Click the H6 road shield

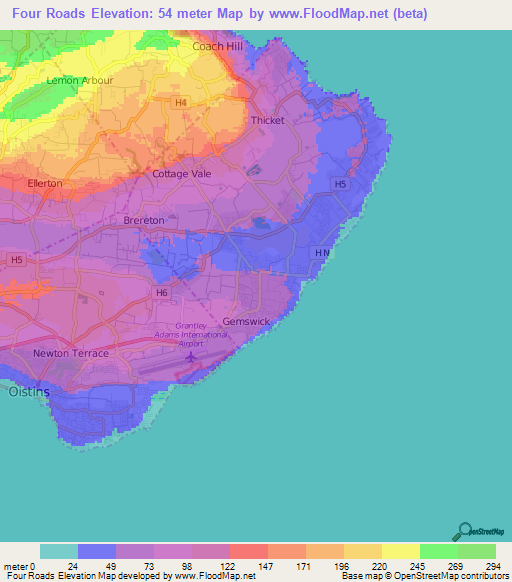(x=162, y=292)
